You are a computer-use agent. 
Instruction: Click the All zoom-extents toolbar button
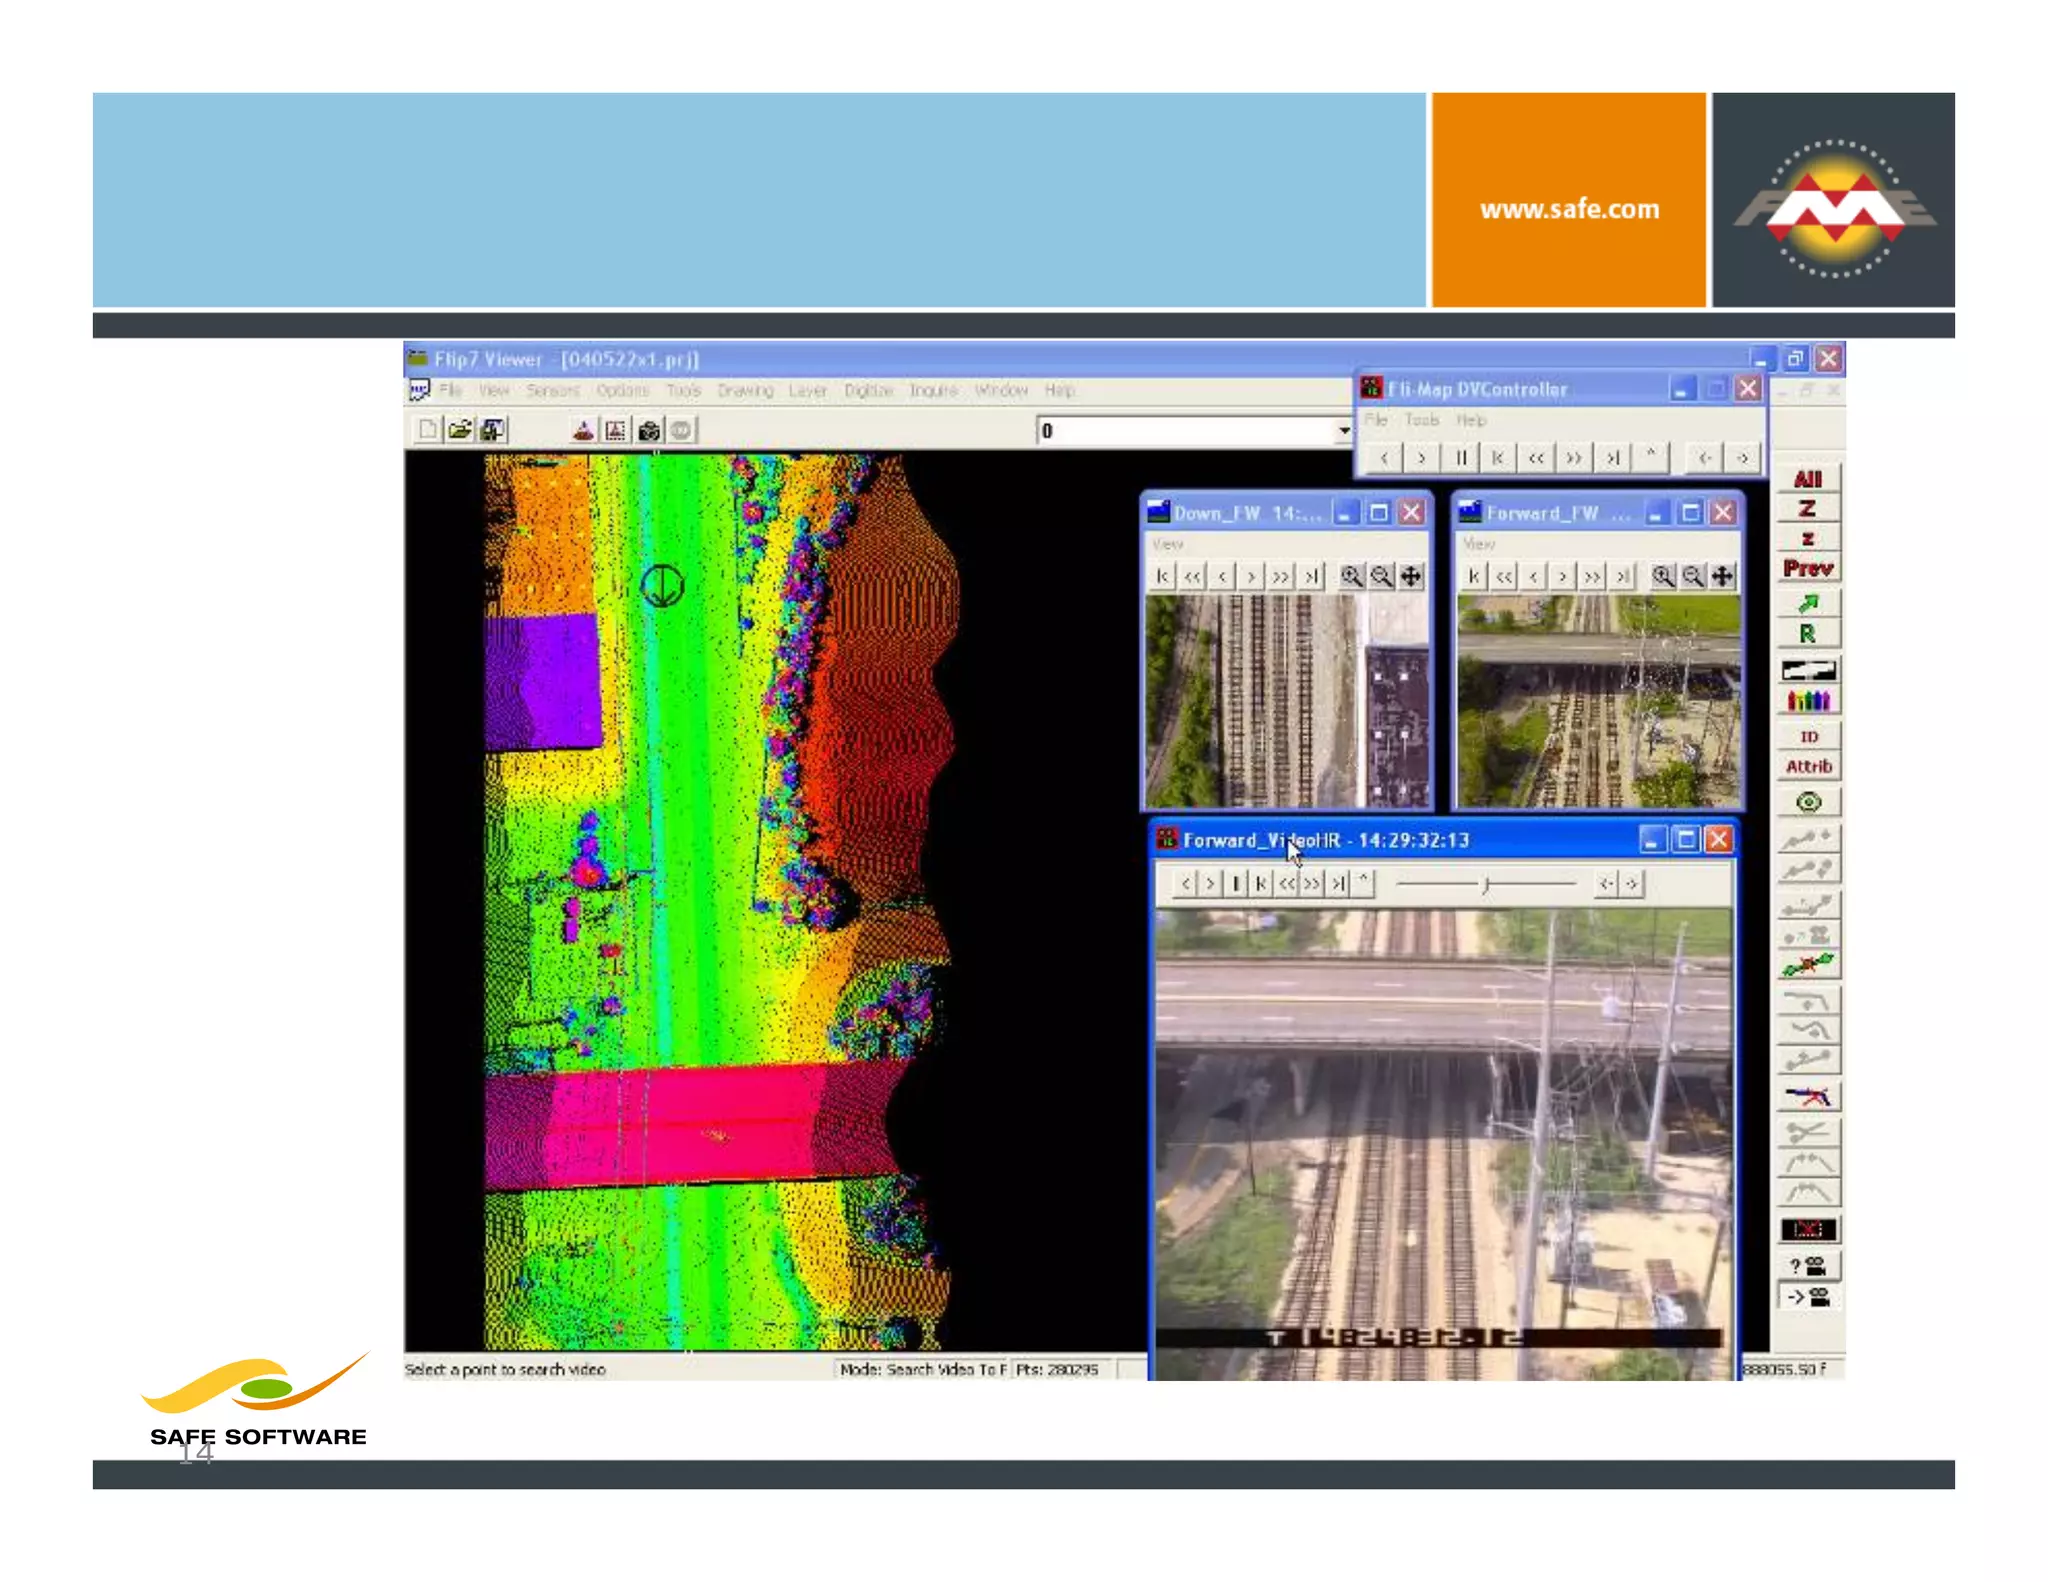1807,479
